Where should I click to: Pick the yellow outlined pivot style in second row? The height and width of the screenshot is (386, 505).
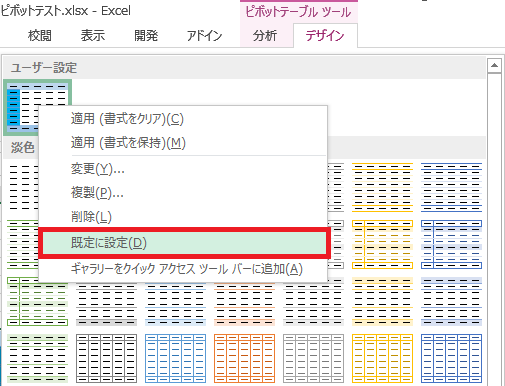tap(382, 244)
